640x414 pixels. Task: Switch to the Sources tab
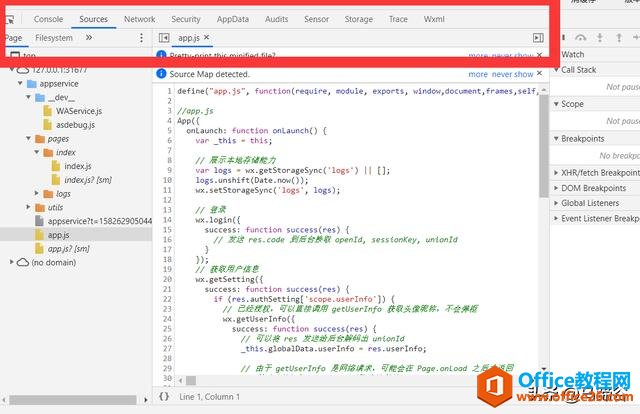(93, 19)
